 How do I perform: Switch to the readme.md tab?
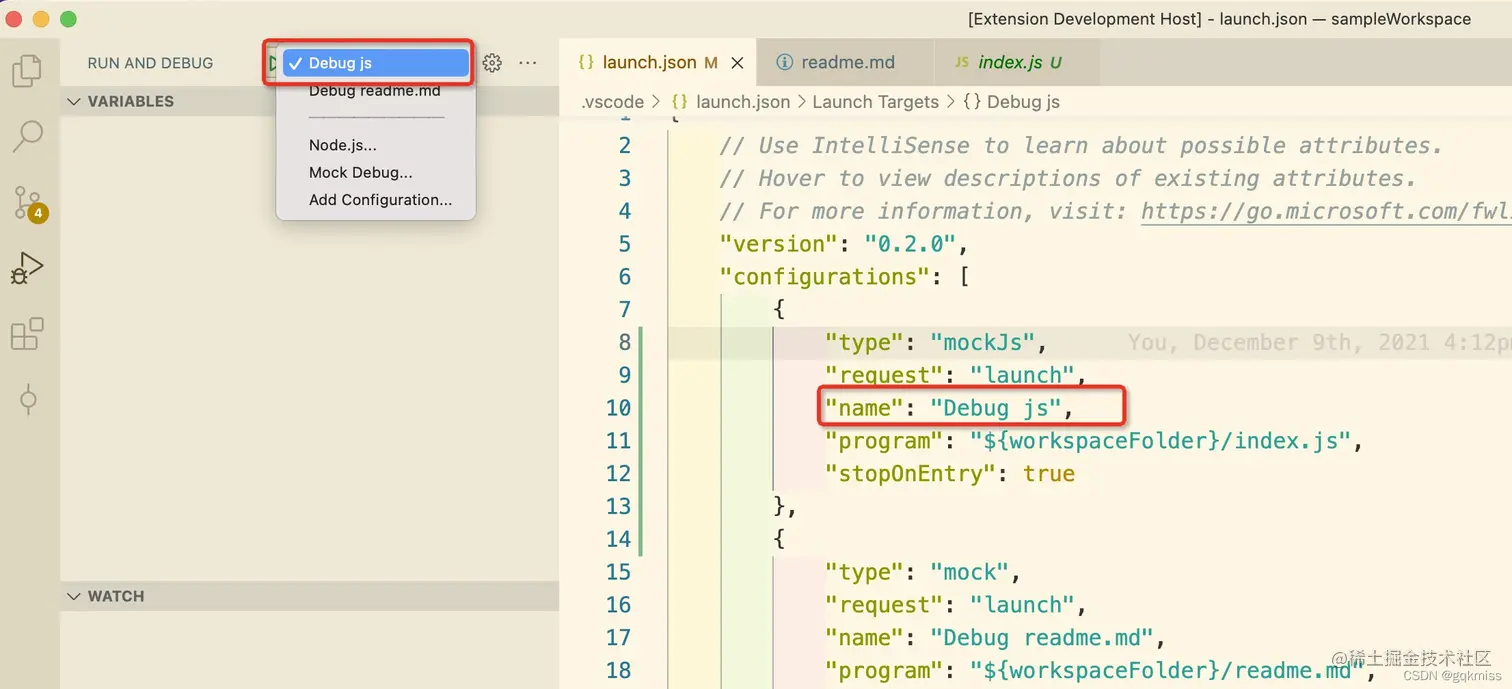845,62
